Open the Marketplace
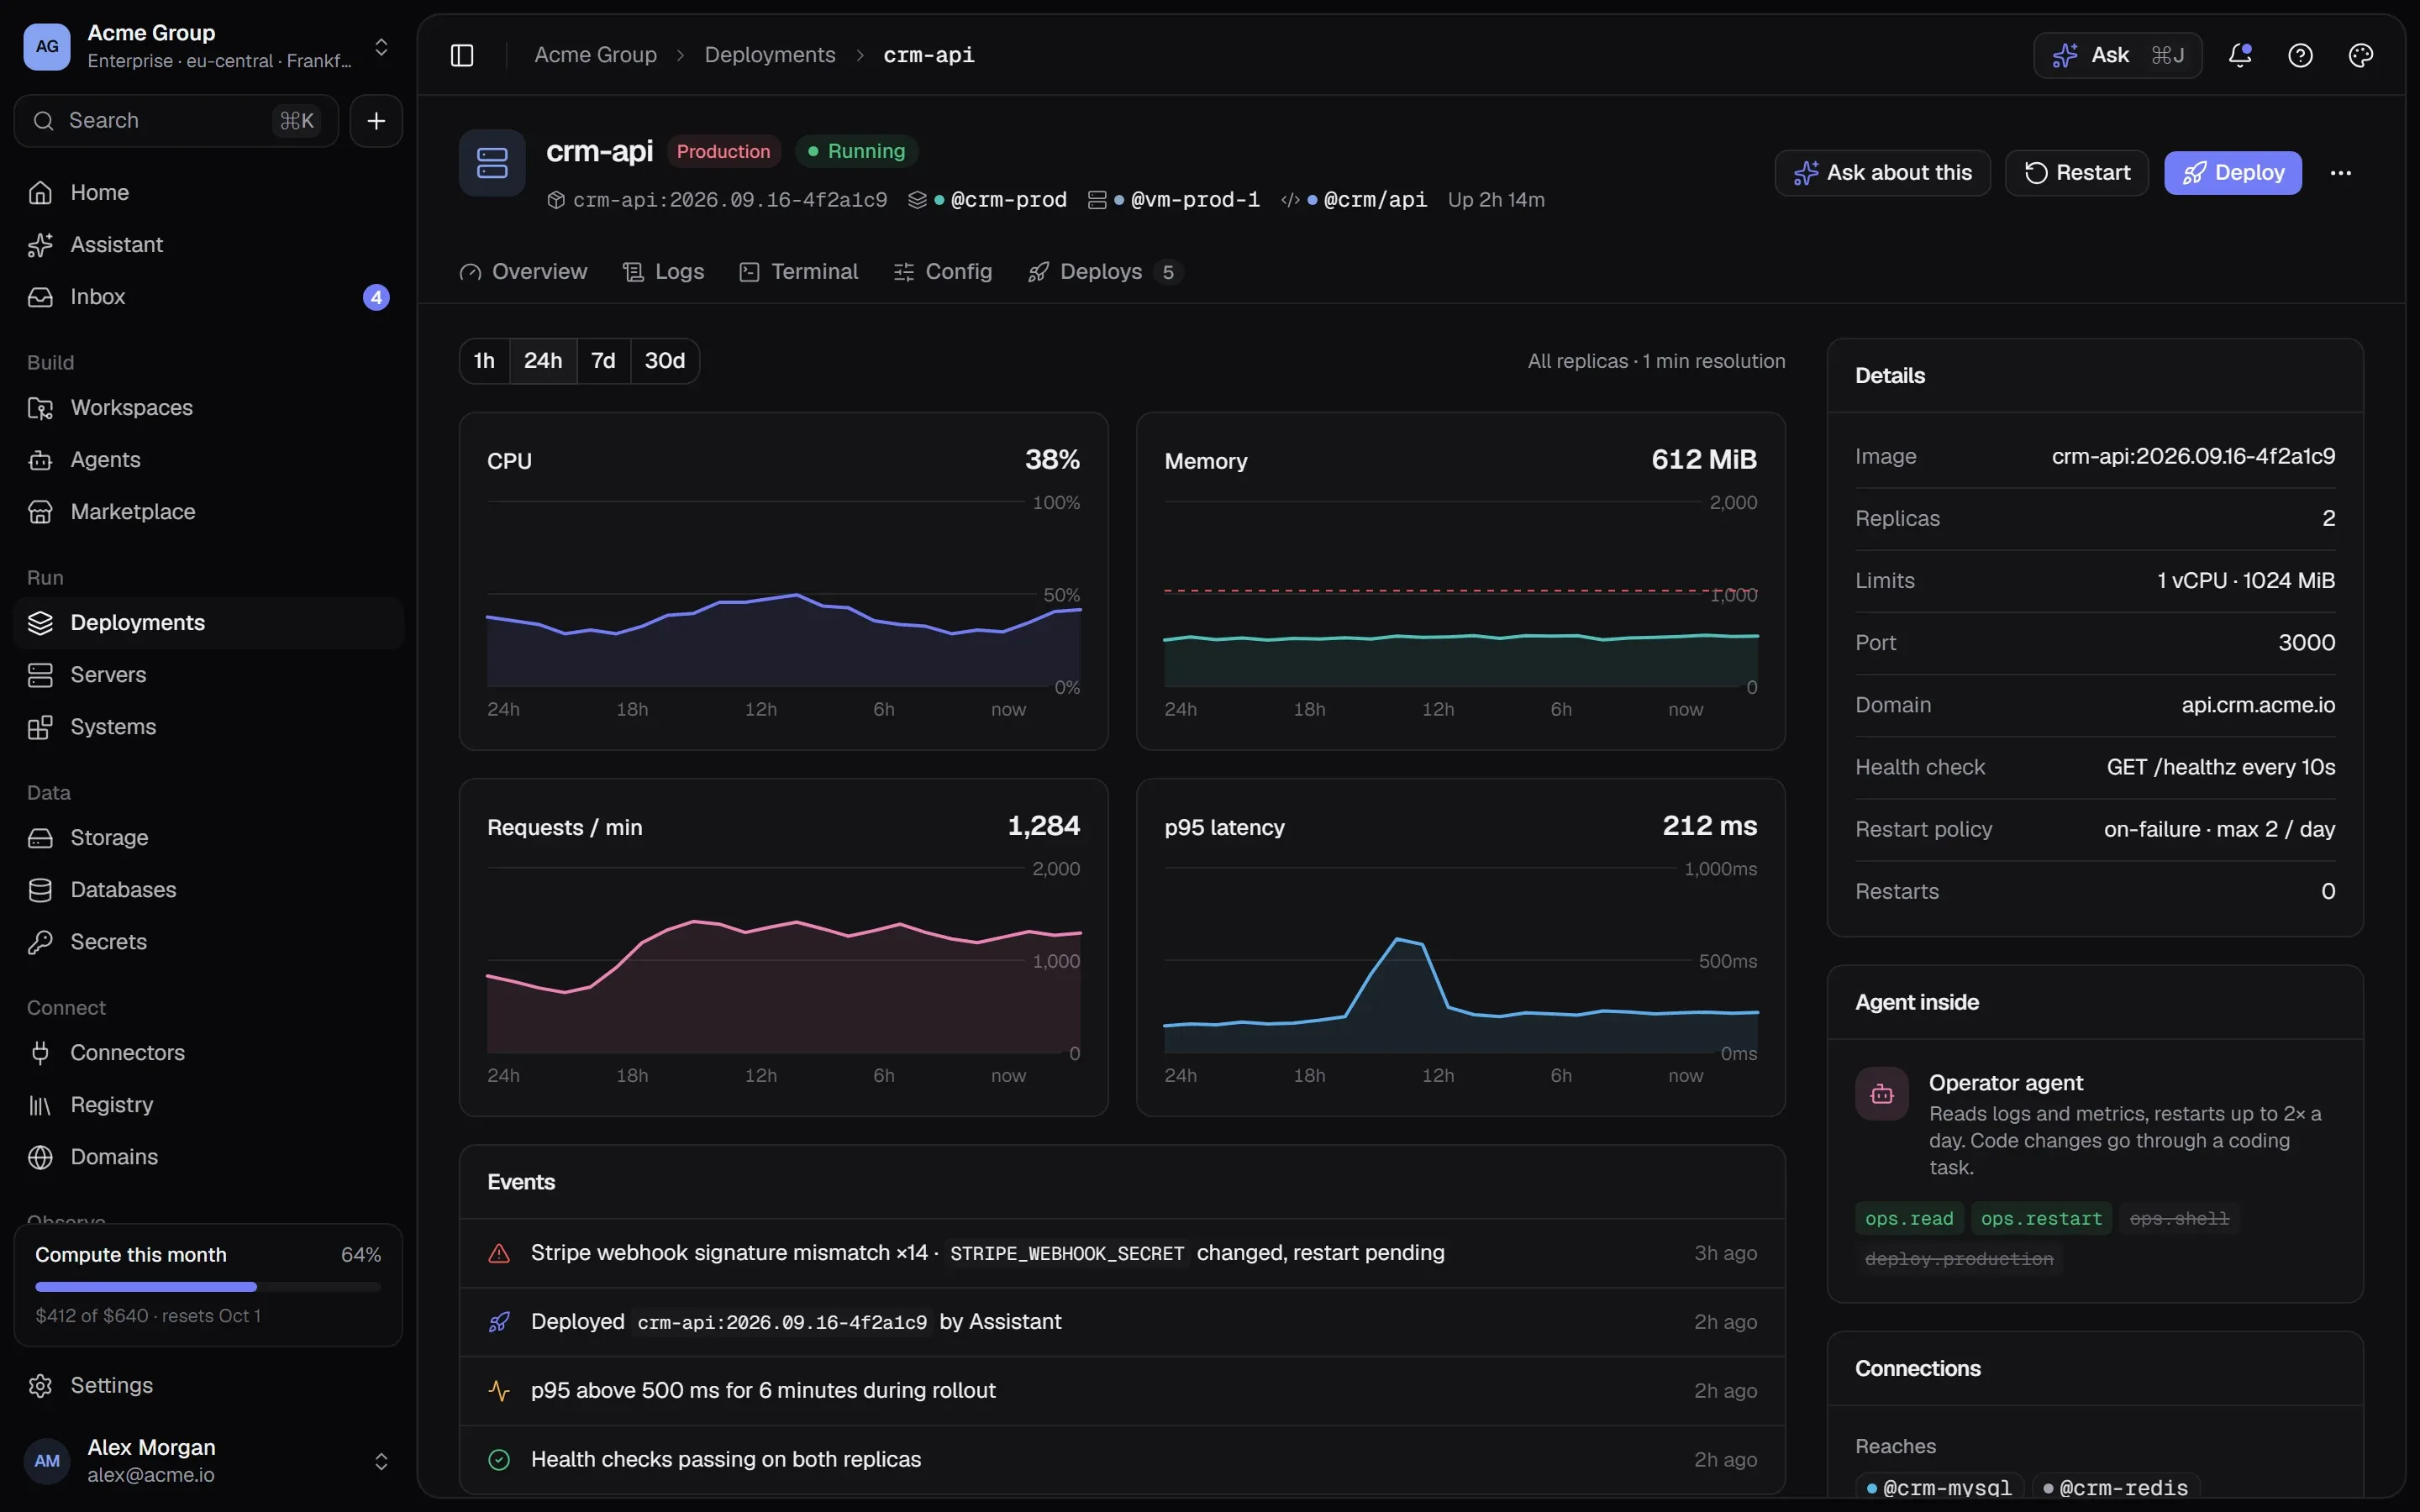This screenshot has height=1512, width=2420. [208, 512]
